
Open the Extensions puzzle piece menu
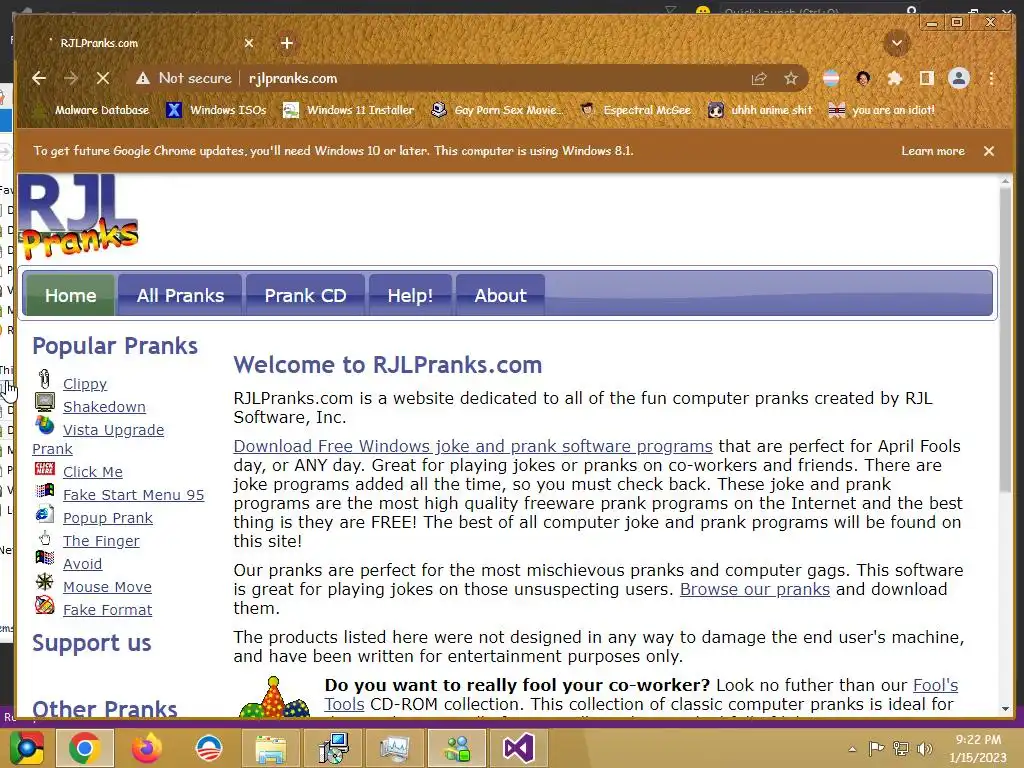pyautogui.click(x=895, y=79)
